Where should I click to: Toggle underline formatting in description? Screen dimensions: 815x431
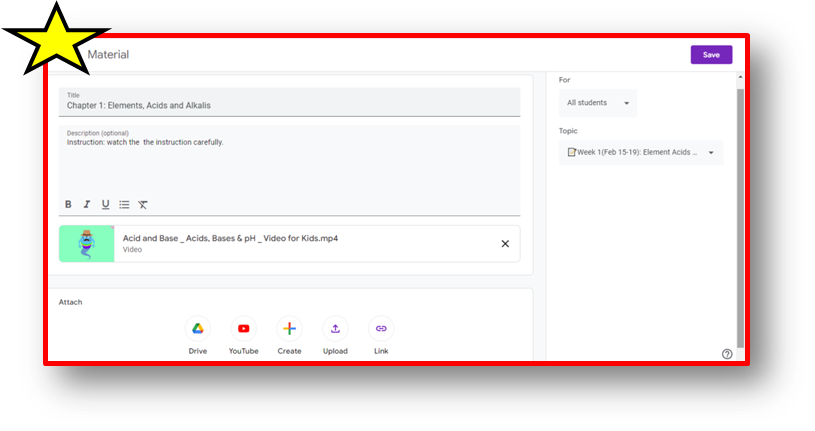click(x=106, y=204)
